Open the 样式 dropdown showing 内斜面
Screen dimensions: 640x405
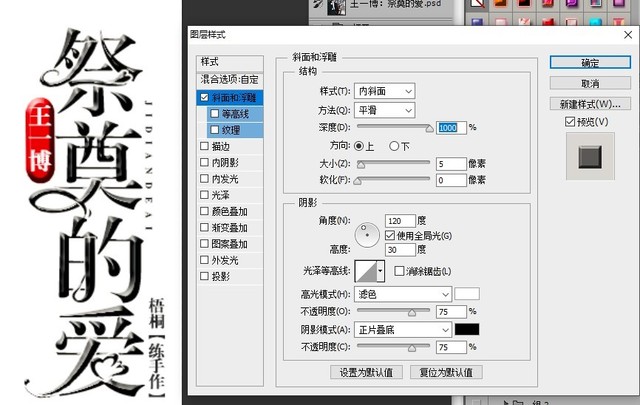pyautogui.click(x=384, y=92)
